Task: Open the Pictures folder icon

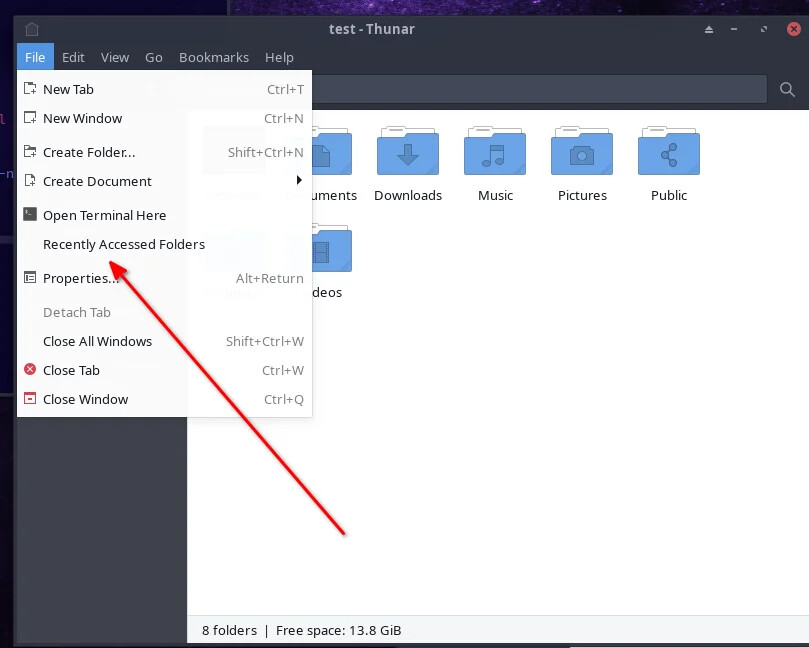Action: pyautogui.click(x=581, y=152)
